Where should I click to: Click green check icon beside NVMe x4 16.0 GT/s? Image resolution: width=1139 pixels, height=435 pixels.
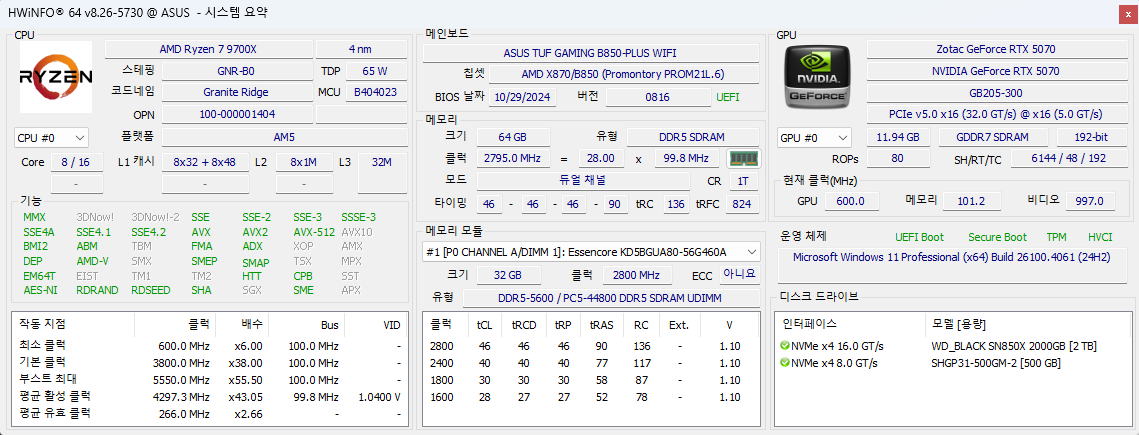pyautogui.click(x=785, y=346)
